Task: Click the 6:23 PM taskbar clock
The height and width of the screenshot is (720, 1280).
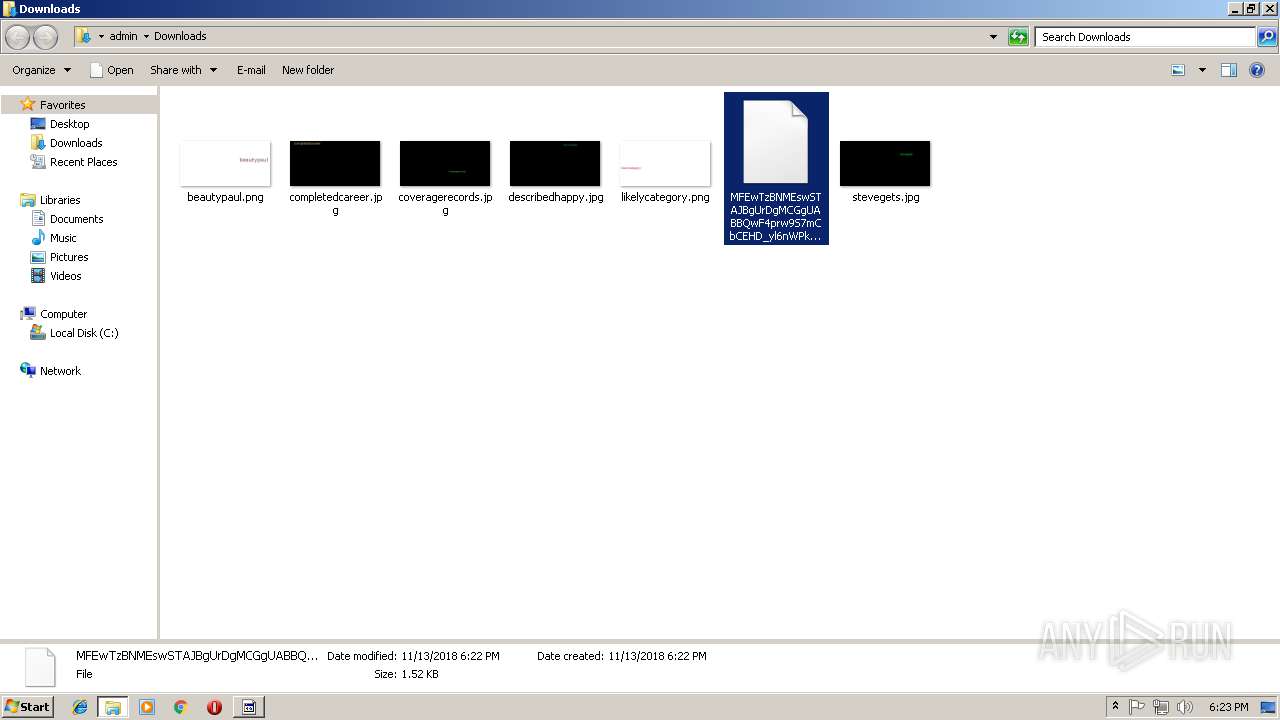Action: 1228,707
